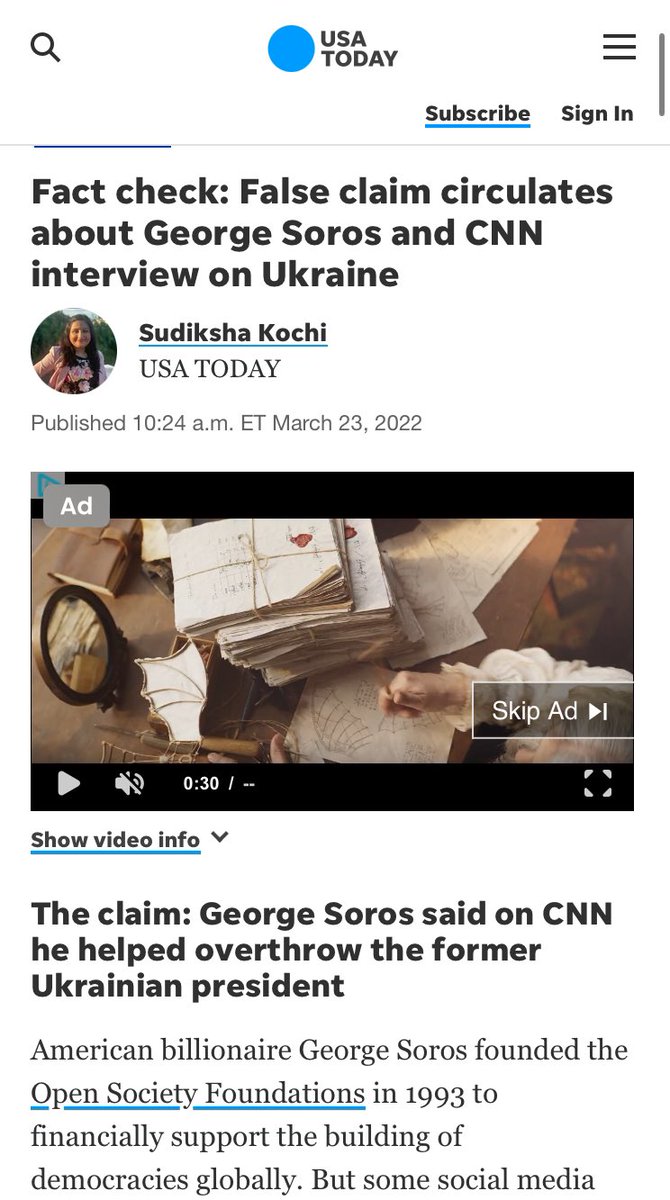Click the video ad thumbnail
Screen dimensions: 670x1200
pyautogui.click(x=332, y=640)
